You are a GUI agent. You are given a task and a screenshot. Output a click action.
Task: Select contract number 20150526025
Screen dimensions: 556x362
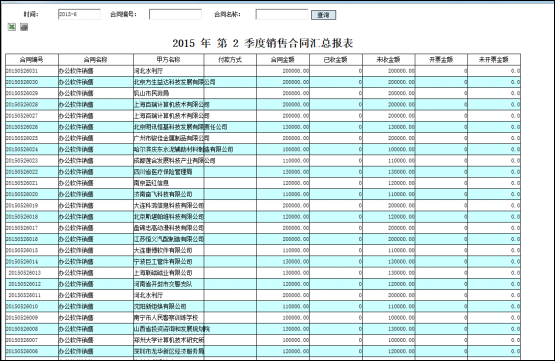[x=22, y=138]
